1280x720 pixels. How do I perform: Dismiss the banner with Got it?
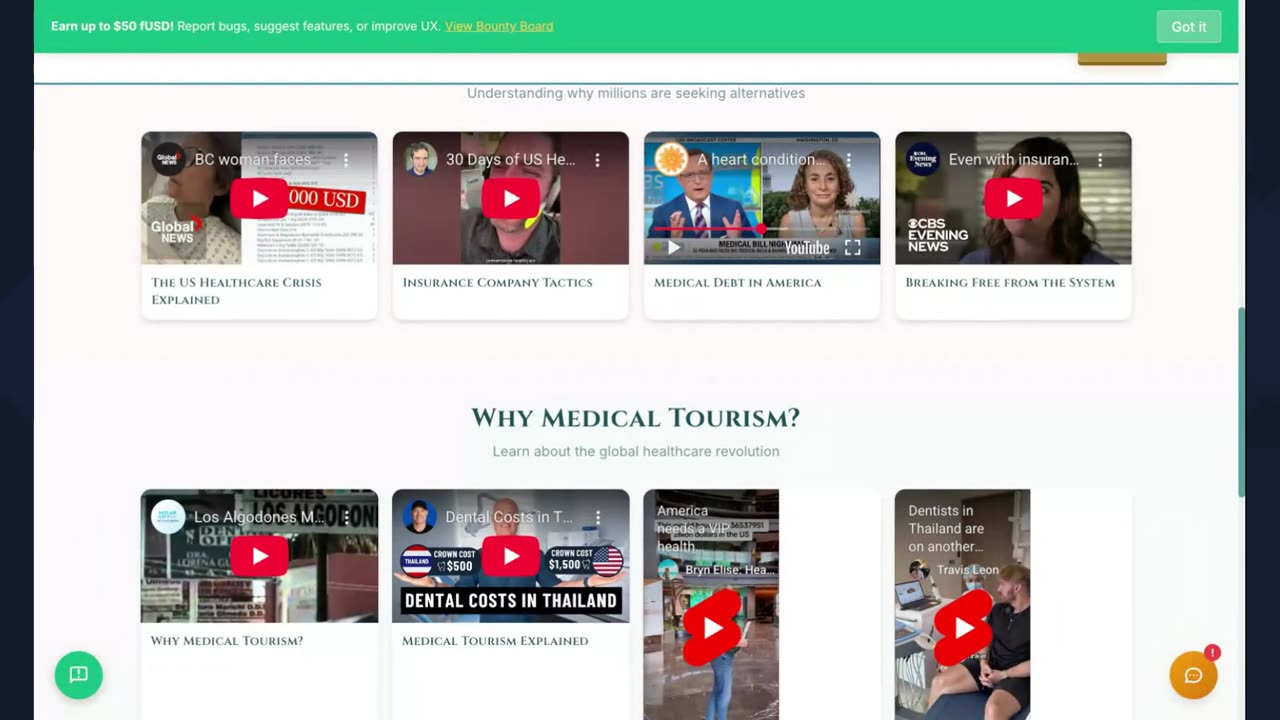1189,27
